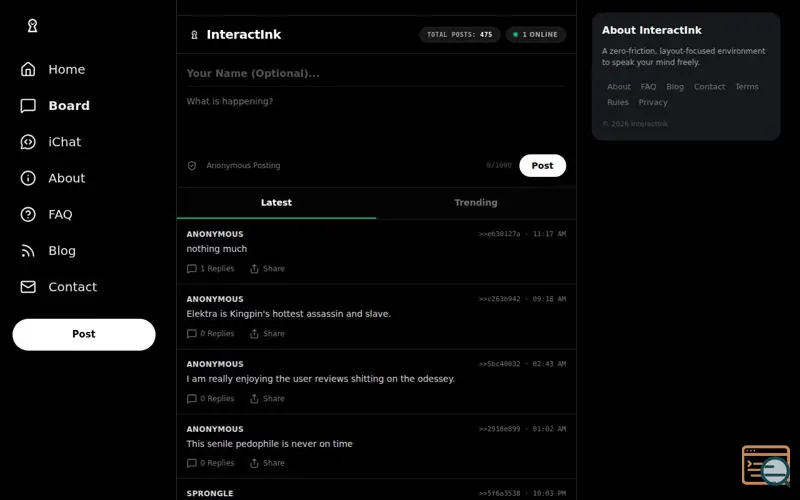The width and height of the screenshot is (800, 500).
Task: Click reply icon on "never on time" post
Action: 192,463
